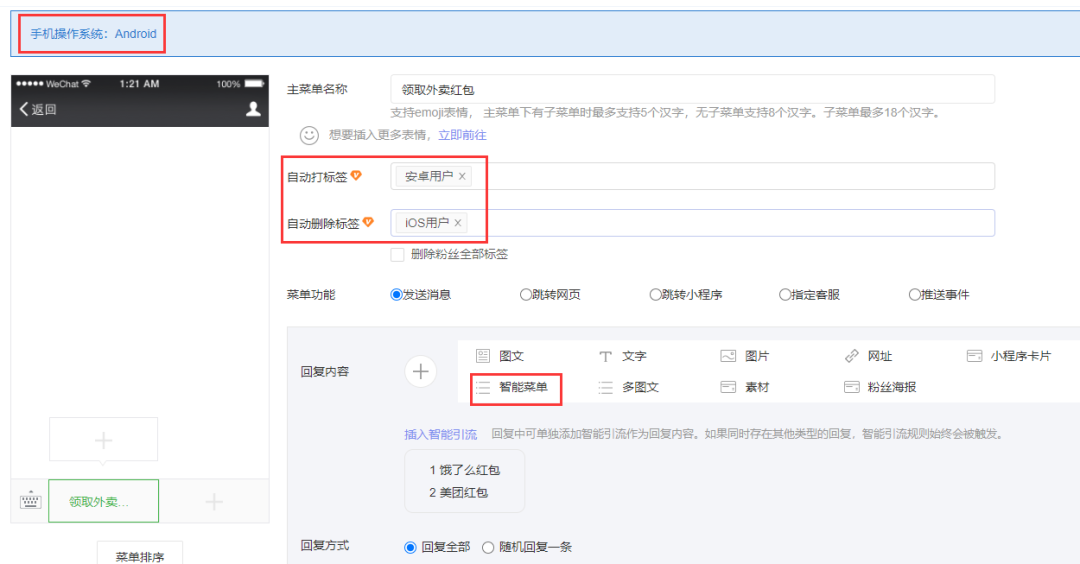Choose the 粉丝海报 reply type
Image resolution: width=1080 pixels, height=564 pixels.
pos(880,387)
